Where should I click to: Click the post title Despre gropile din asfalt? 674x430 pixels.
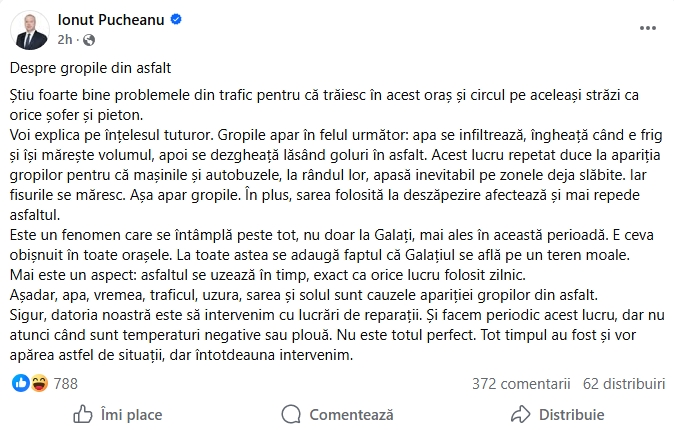pos(91,69)
